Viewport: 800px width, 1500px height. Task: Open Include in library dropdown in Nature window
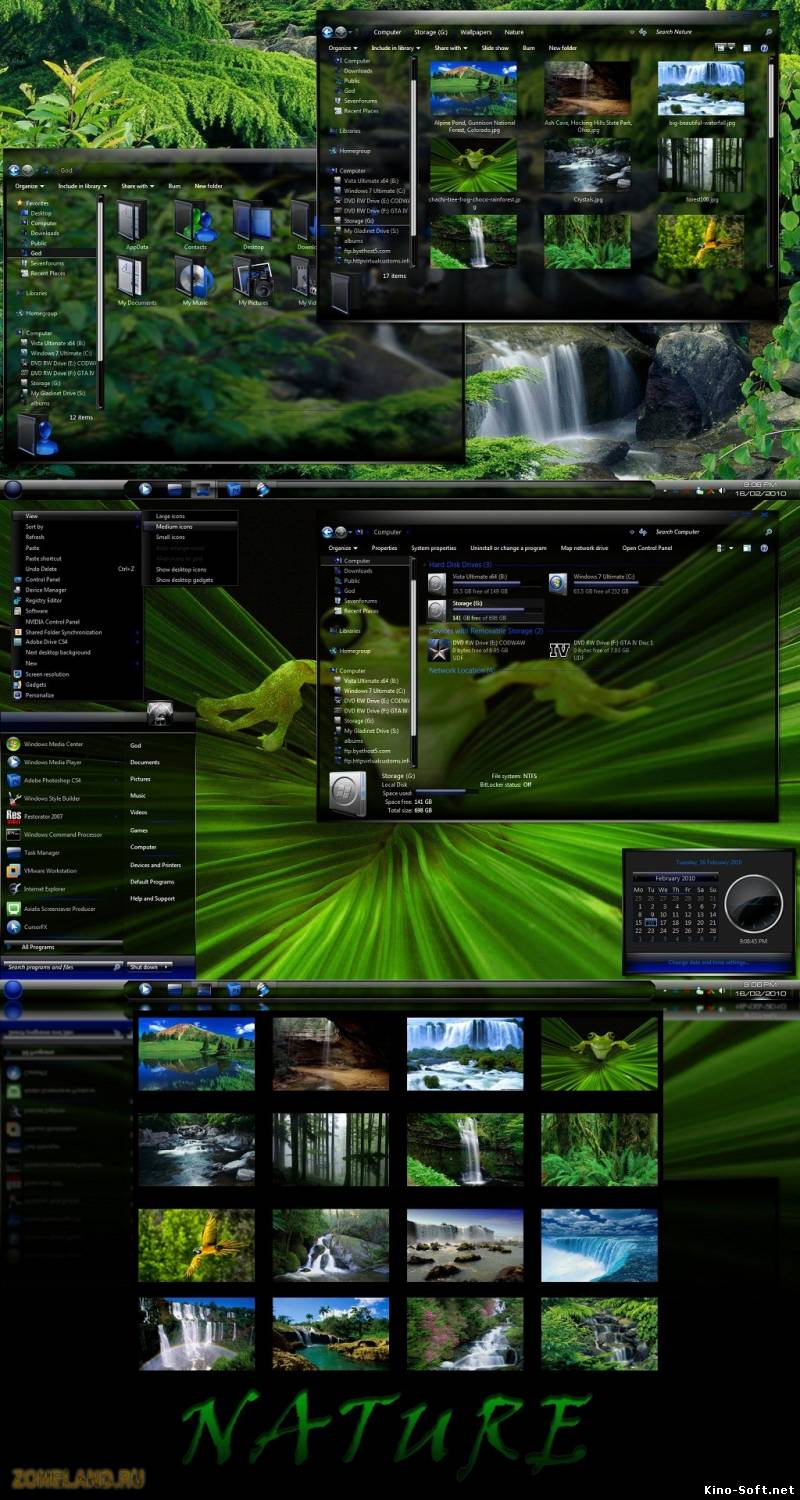pyautogui.click(x=395, y=48)
